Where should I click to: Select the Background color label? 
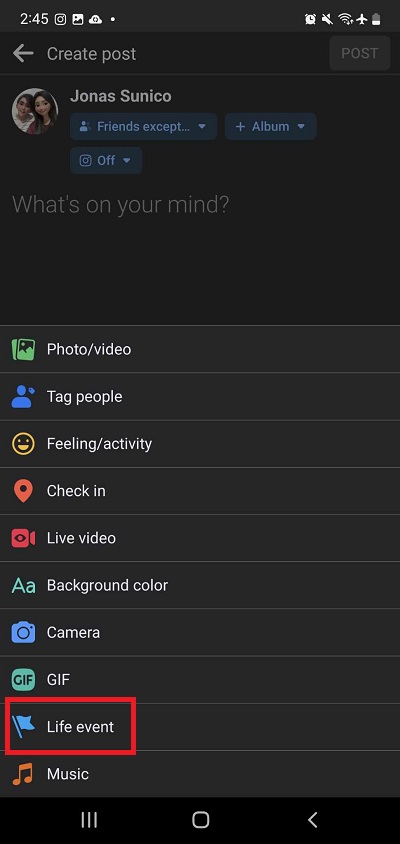[108, 585]
